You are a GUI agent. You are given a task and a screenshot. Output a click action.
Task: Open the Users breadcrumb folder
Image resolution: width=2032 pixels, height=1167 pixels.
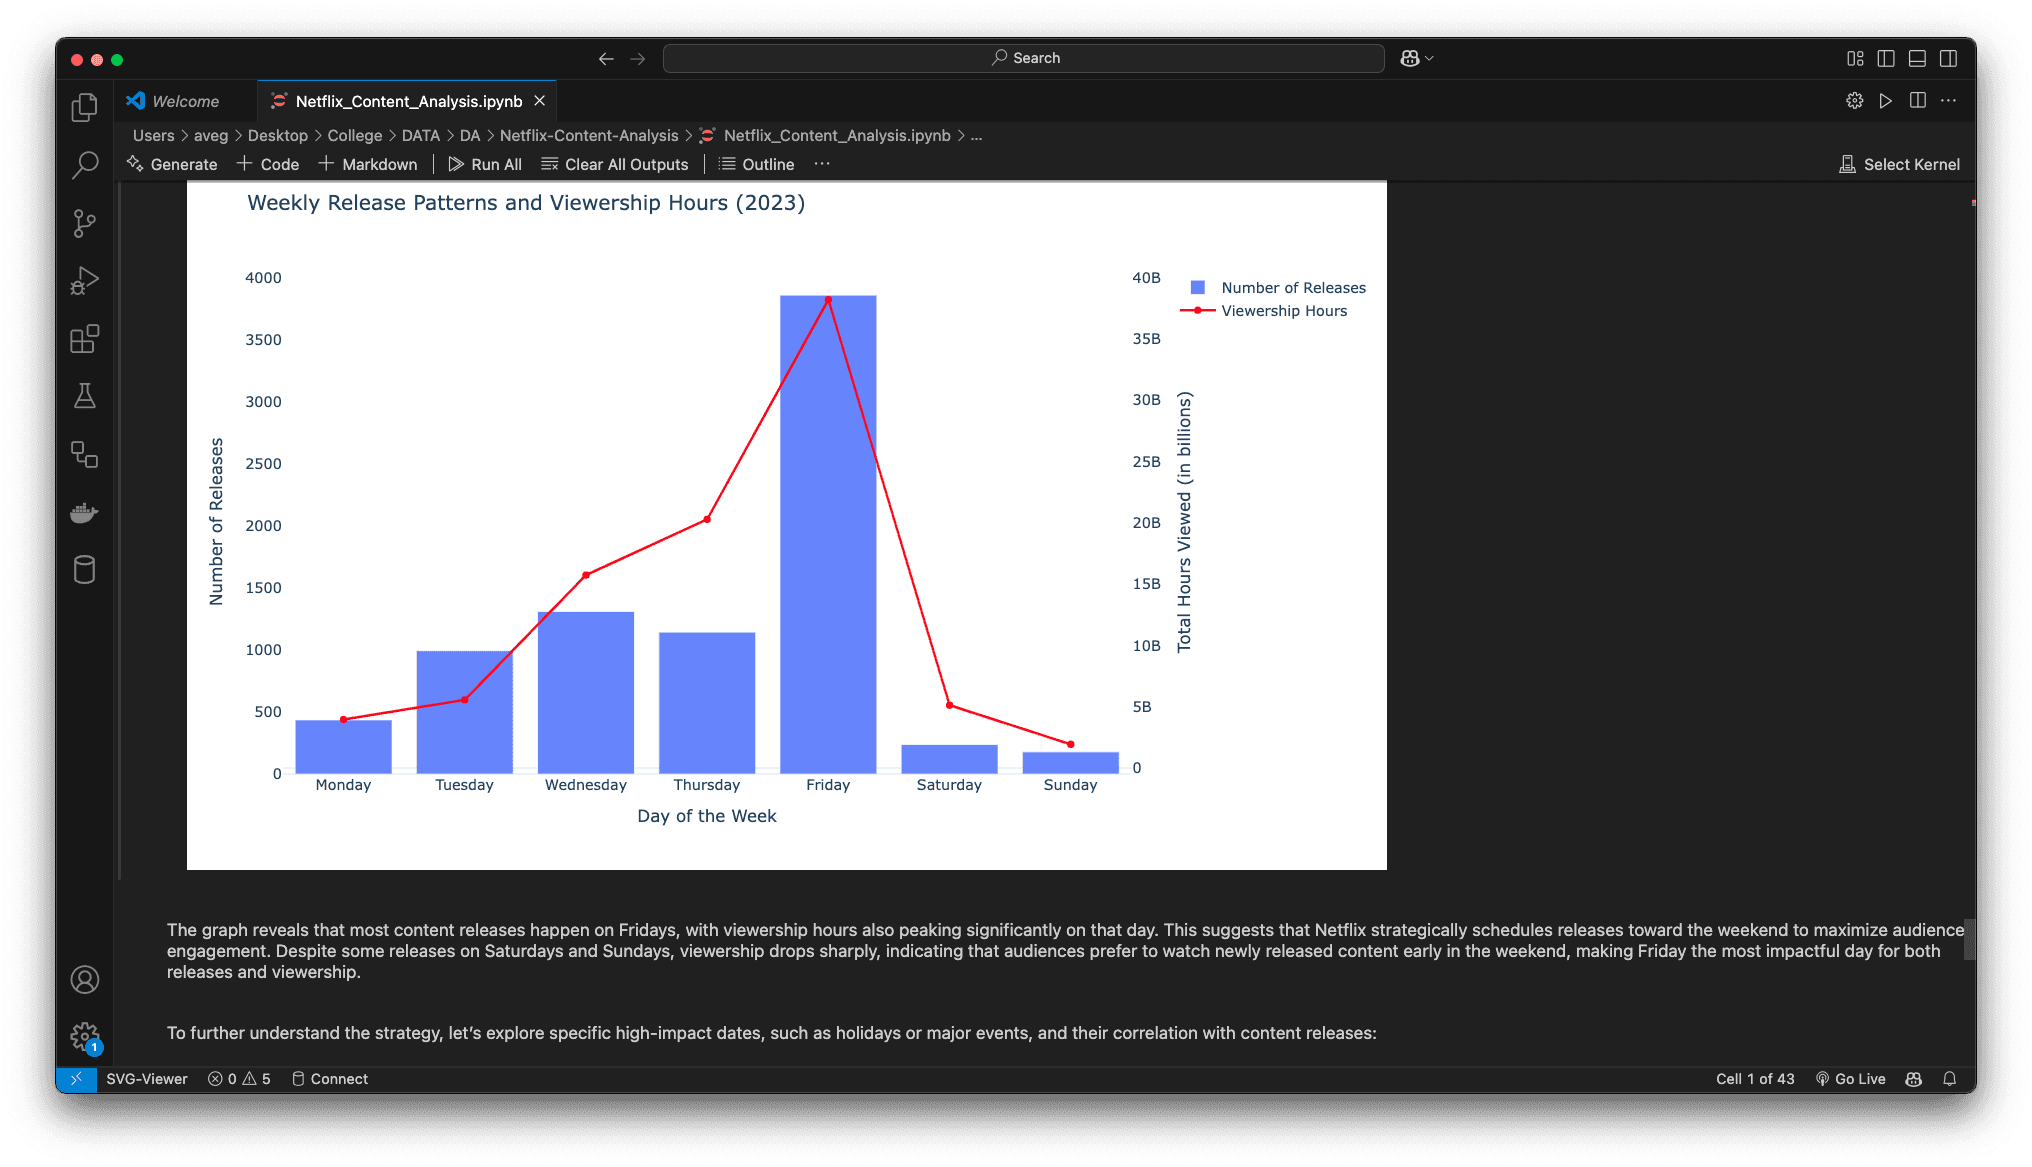(154, 136)
